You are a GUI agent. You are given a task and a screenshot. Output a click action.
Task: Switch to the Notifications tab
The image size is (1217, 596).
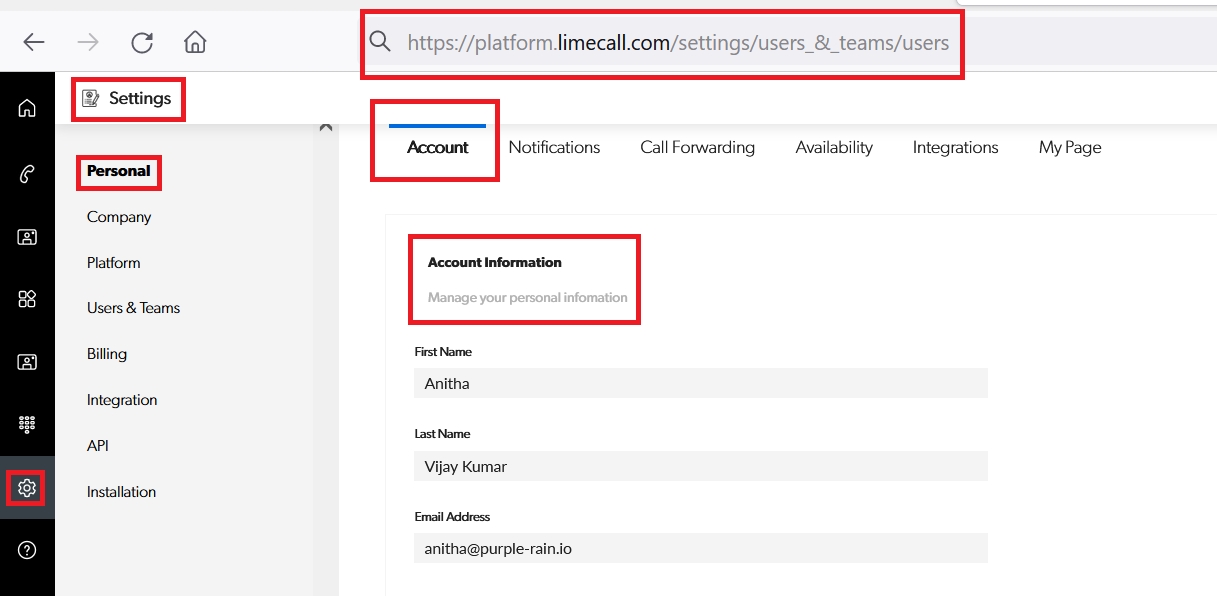click(x=554, y=147)
